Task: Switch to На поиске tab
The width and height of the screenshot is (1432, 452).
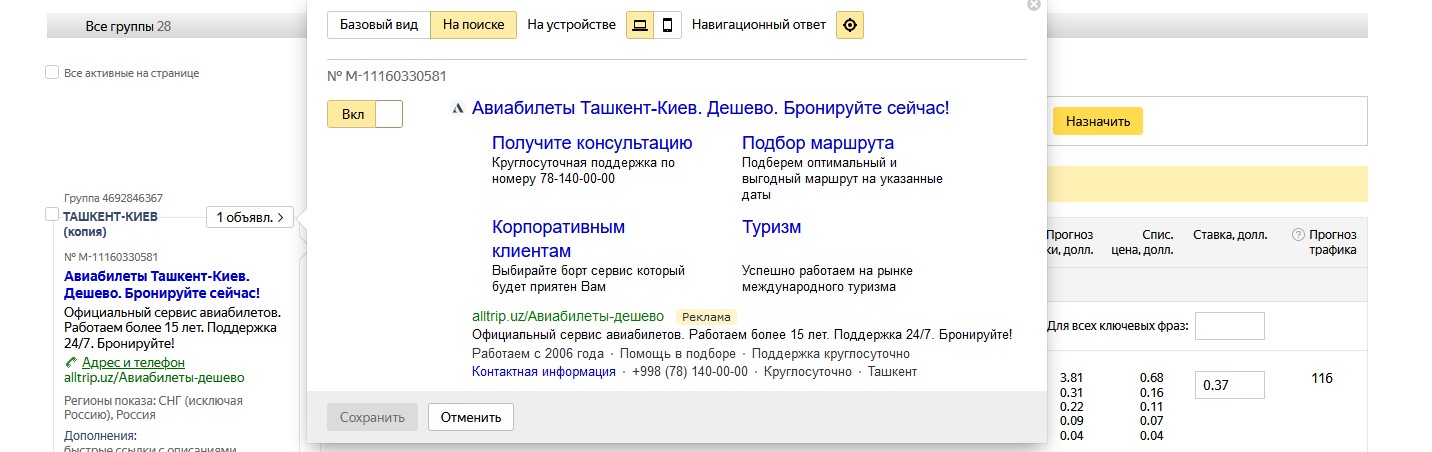Action: pos(474,25)
